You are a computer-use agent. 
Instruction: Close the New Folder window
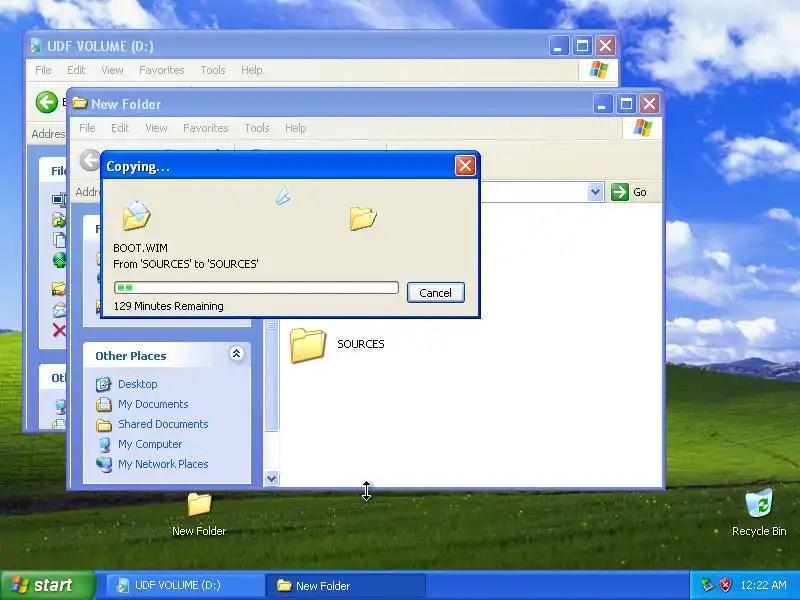click(x=649, y=104)
